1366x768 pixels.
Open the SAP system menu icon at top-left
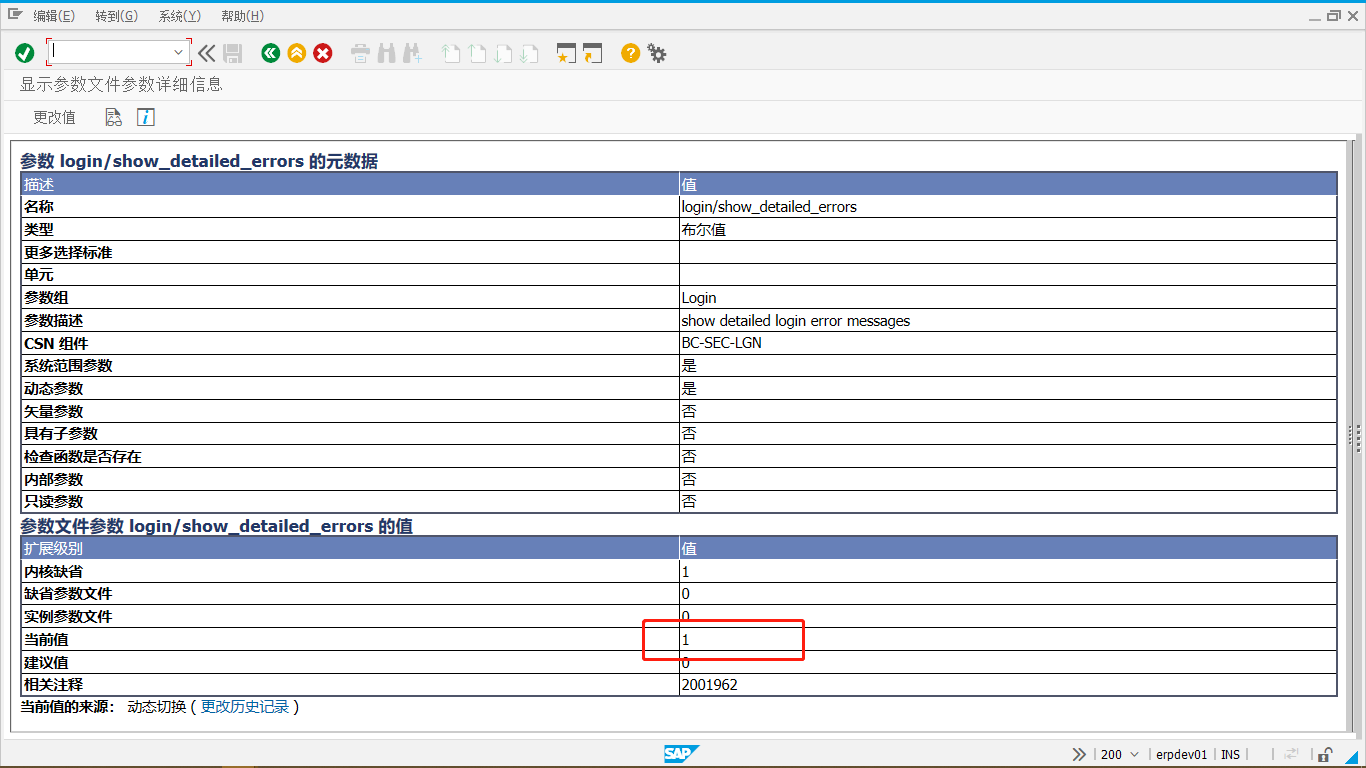(x=14, y=15)
